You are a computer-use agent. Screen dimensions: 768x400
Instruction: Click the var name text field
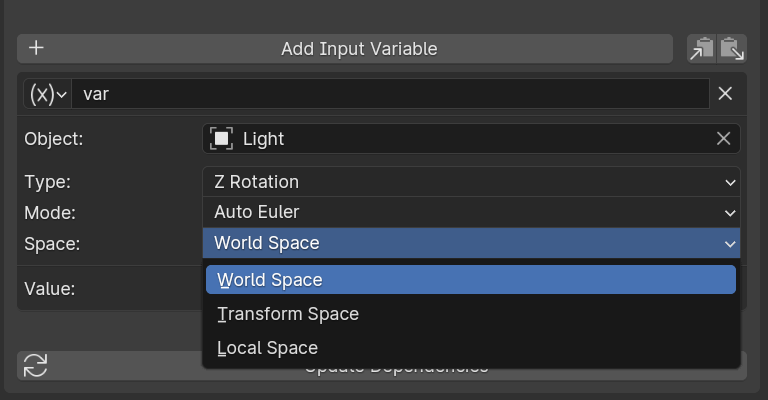pos(390,94)
